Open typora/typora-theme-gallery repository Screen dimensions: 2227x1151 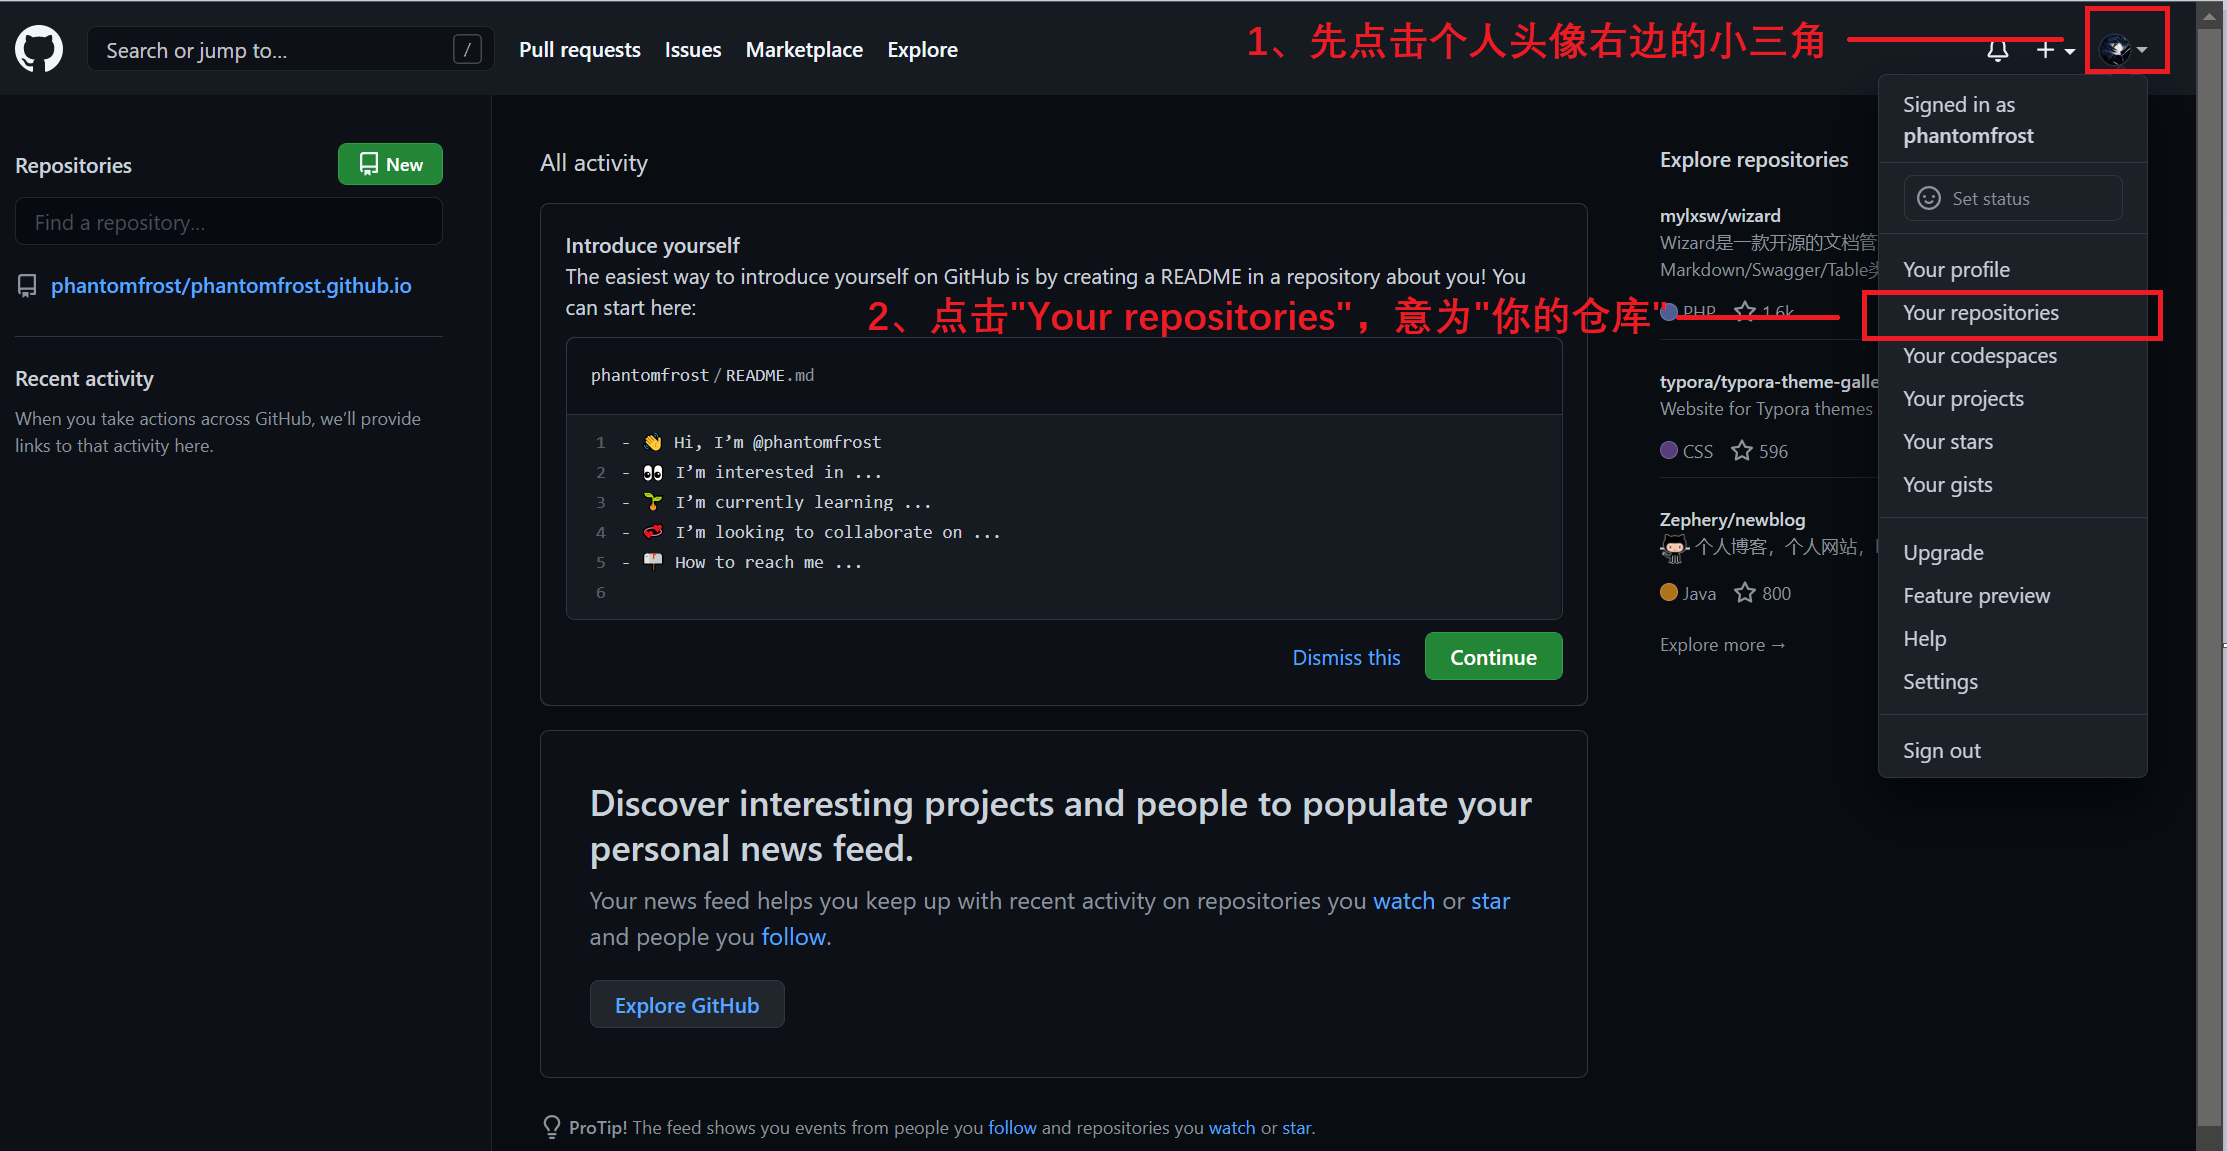tap(1769, 382)
